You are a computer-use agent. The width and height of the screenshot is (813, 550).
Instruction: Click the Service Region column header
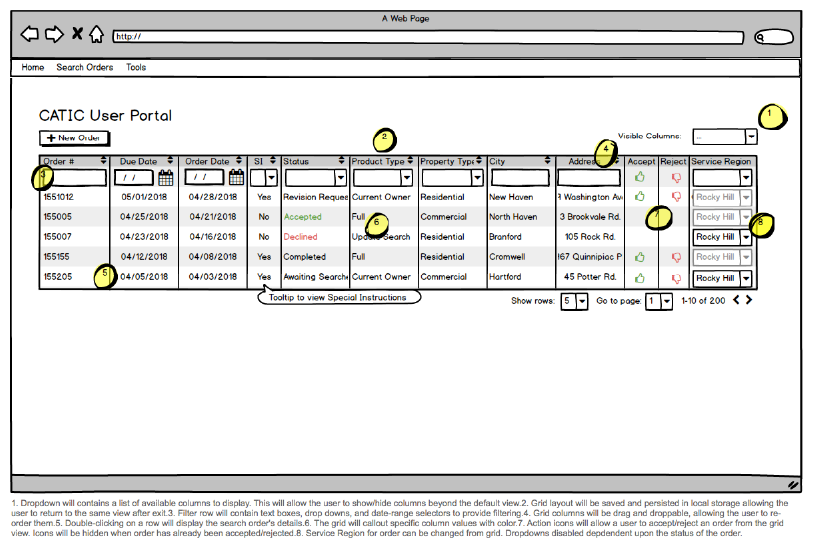[721, 162]
